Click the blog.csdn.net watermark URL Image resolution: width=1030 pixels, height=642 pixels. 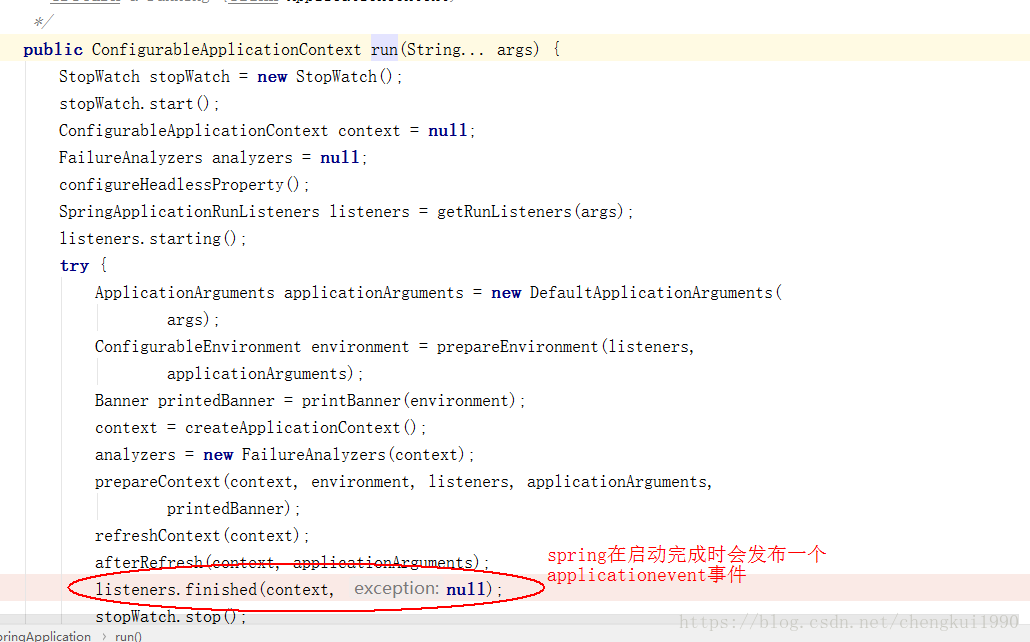point(848,622)
